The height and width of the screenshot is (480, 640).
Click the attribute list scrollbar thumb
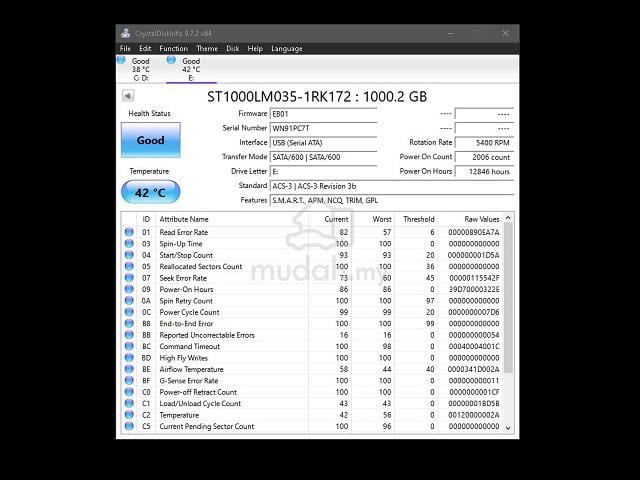[508, 298]
